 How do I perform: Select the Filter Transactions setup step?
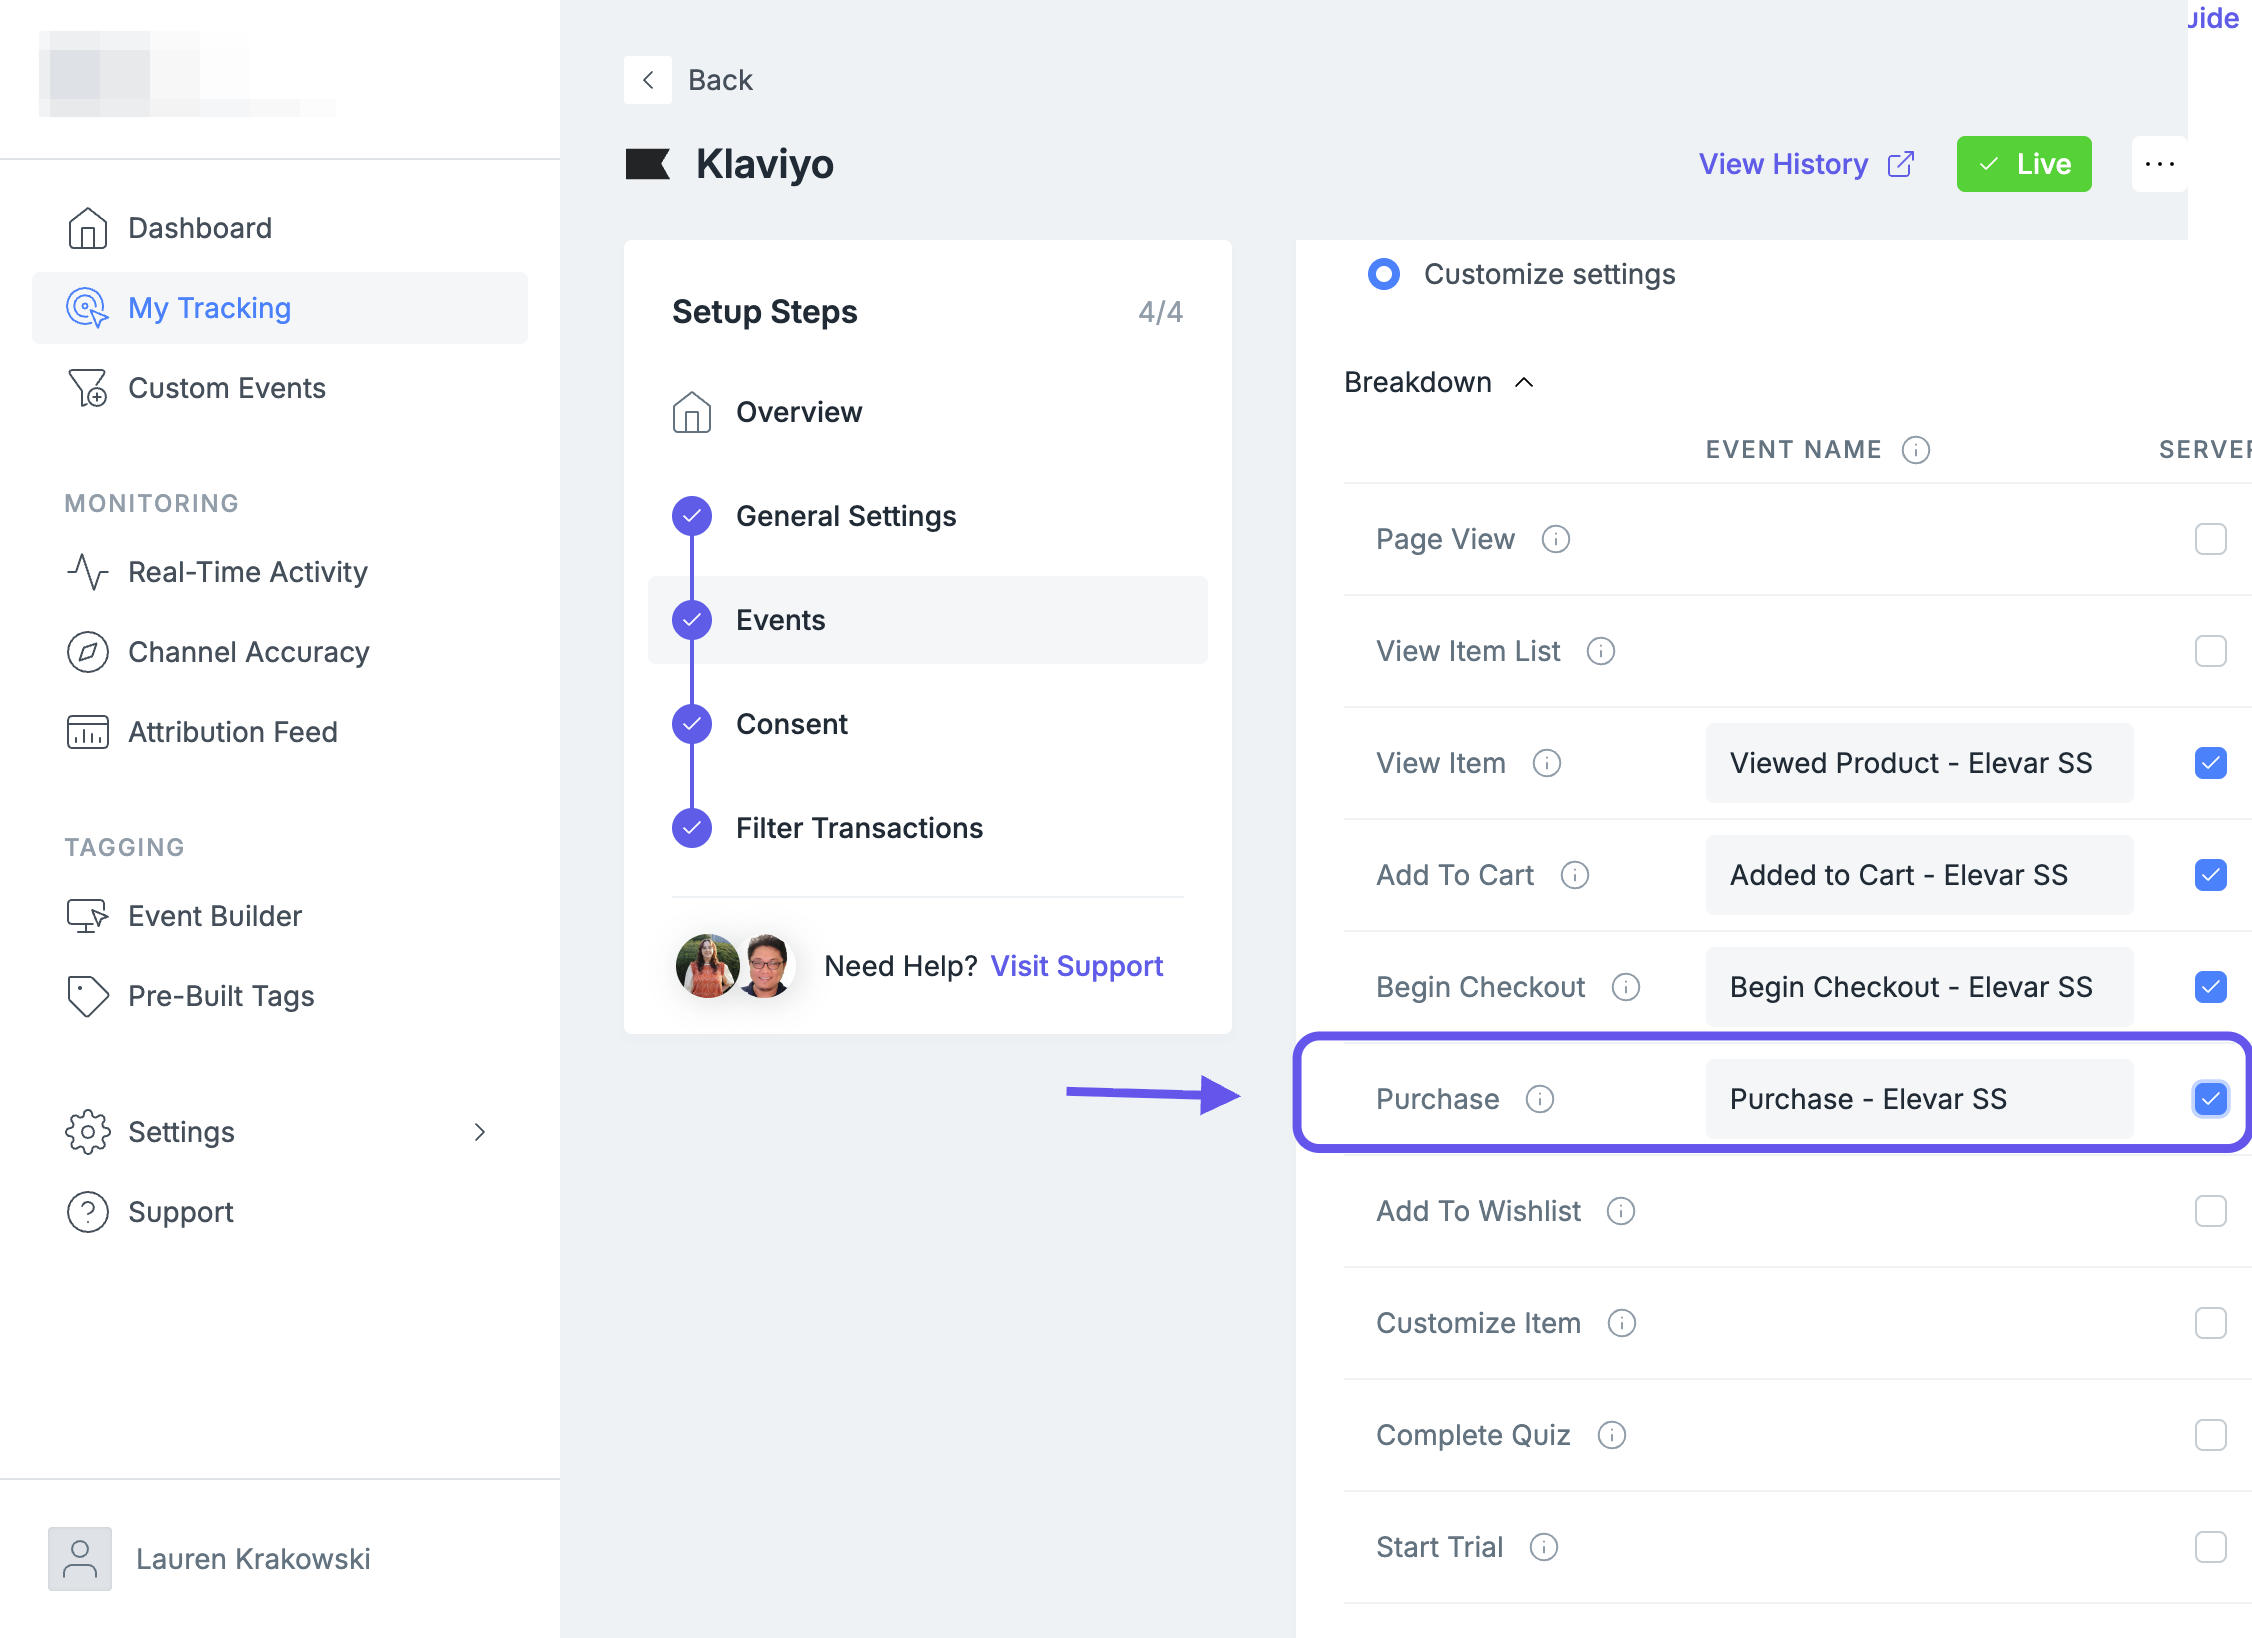coord(928,828)
